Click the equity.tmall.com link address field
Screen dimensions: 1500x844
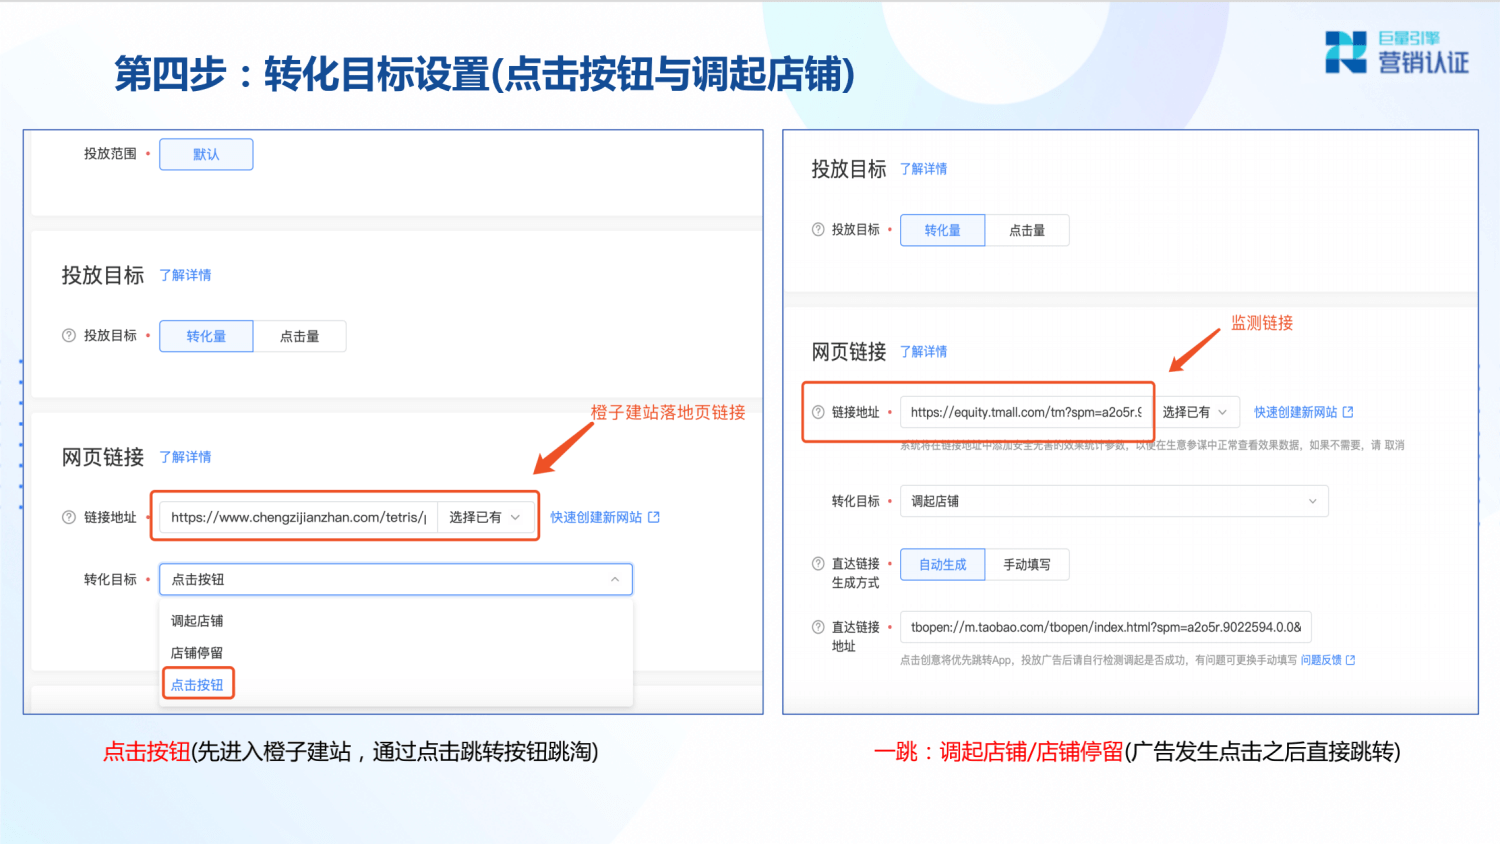[1026, 412]
